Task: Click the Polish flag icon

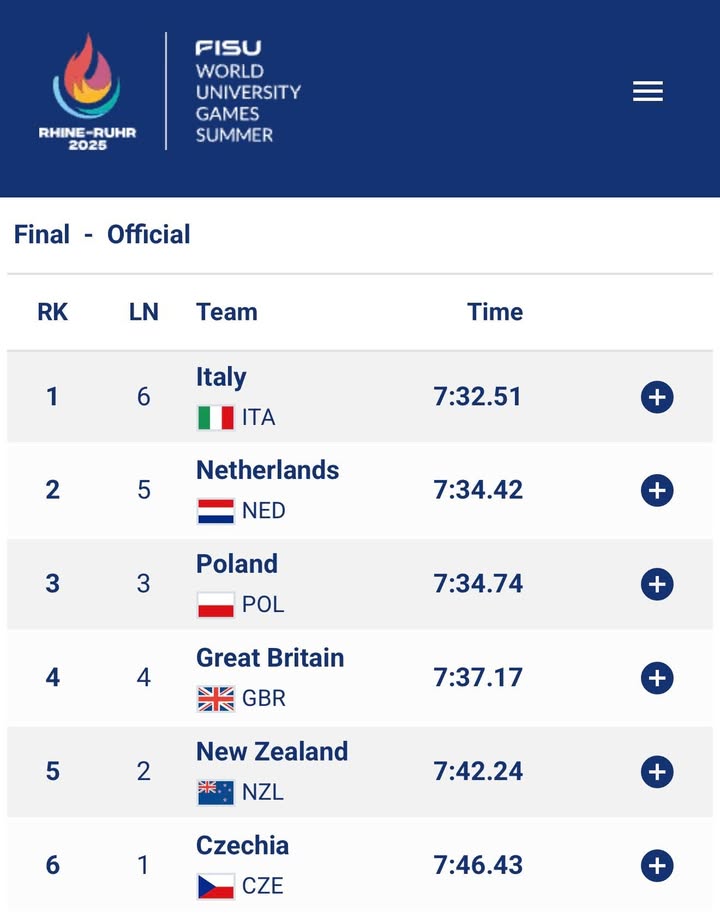Action: tap(216, 605)
